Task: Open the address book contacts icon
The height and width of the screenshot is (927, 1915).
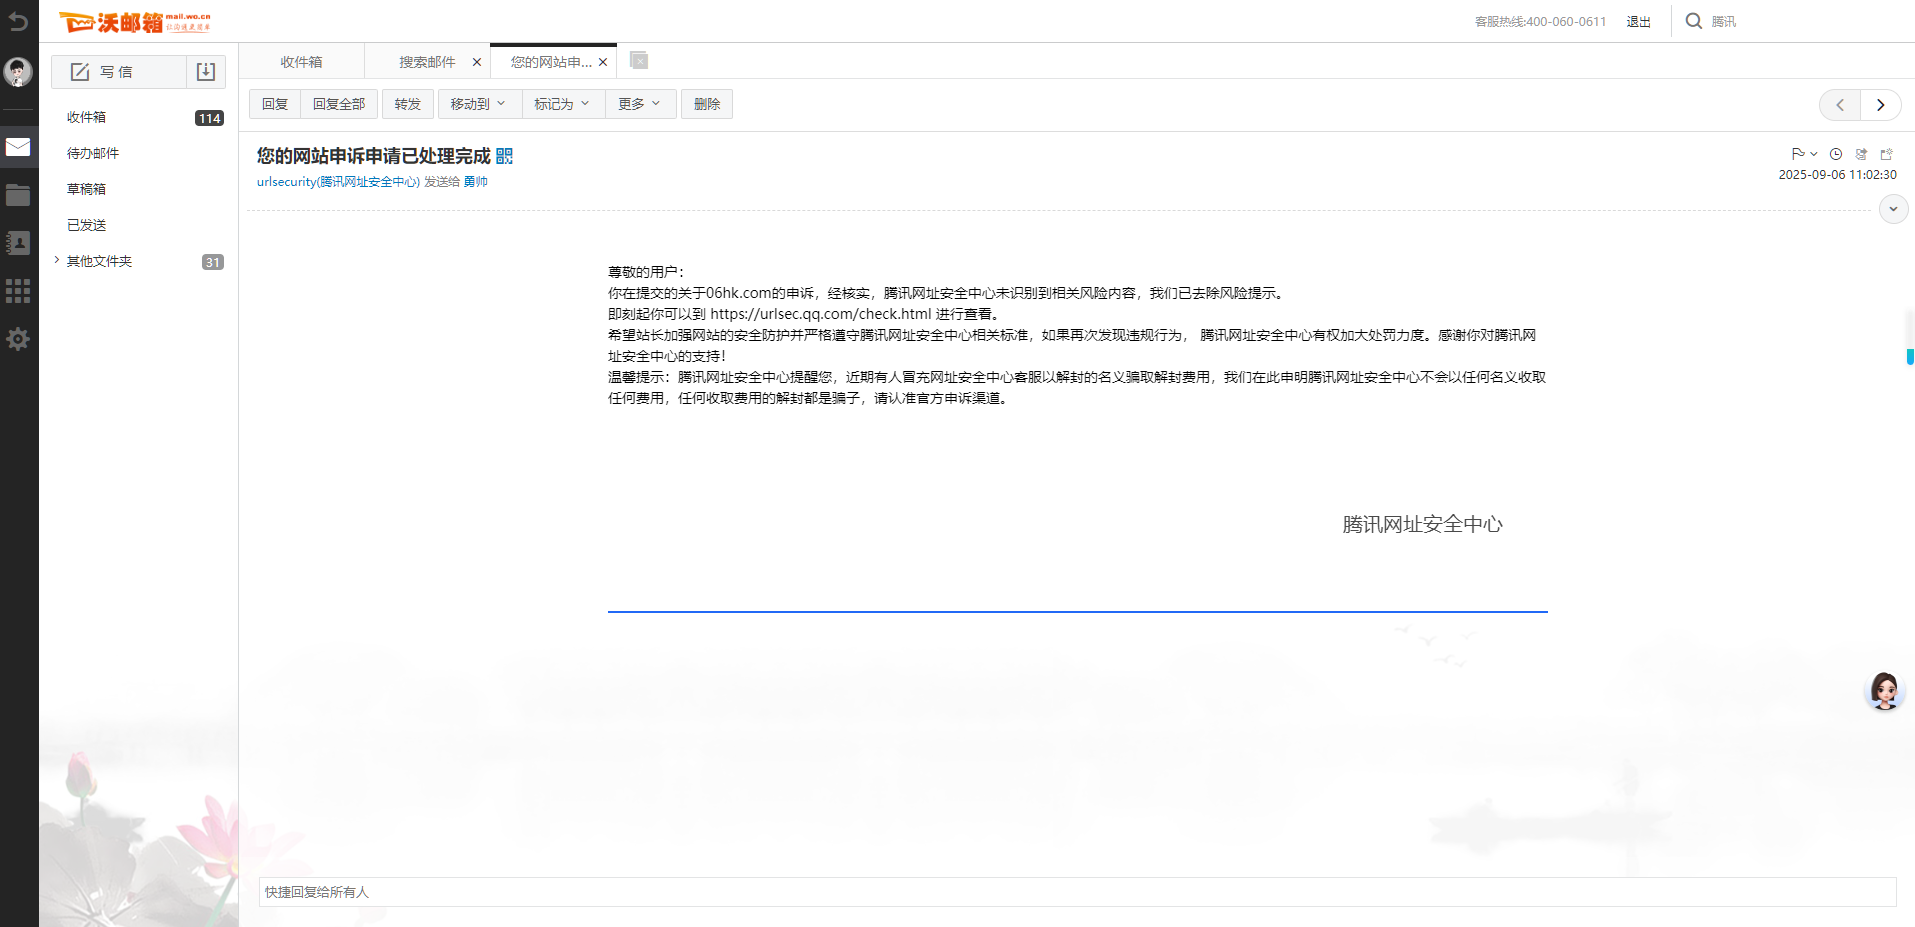Action: tap(18, 243)
